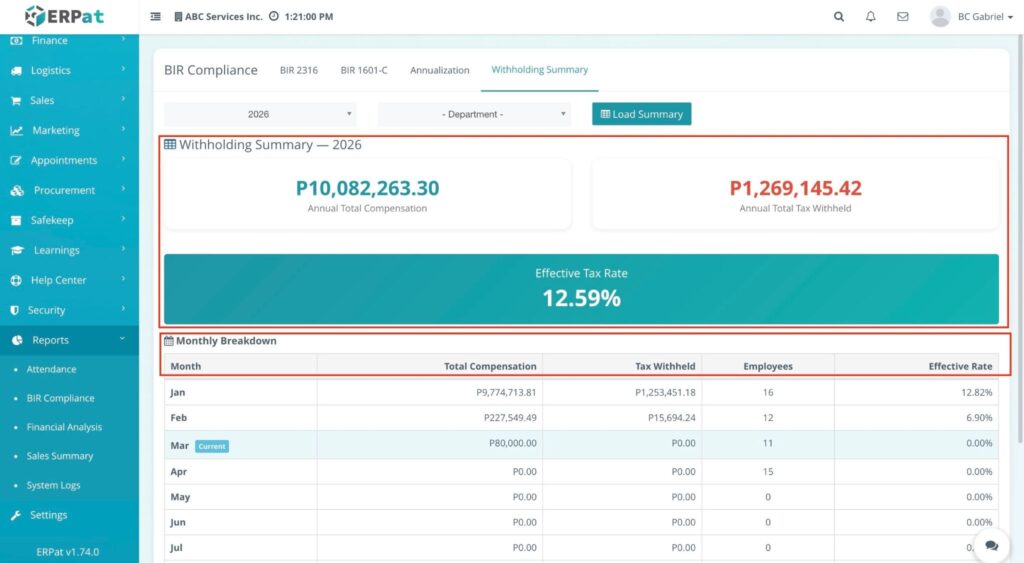Click the Load Summary button

[x=641, y=114]
